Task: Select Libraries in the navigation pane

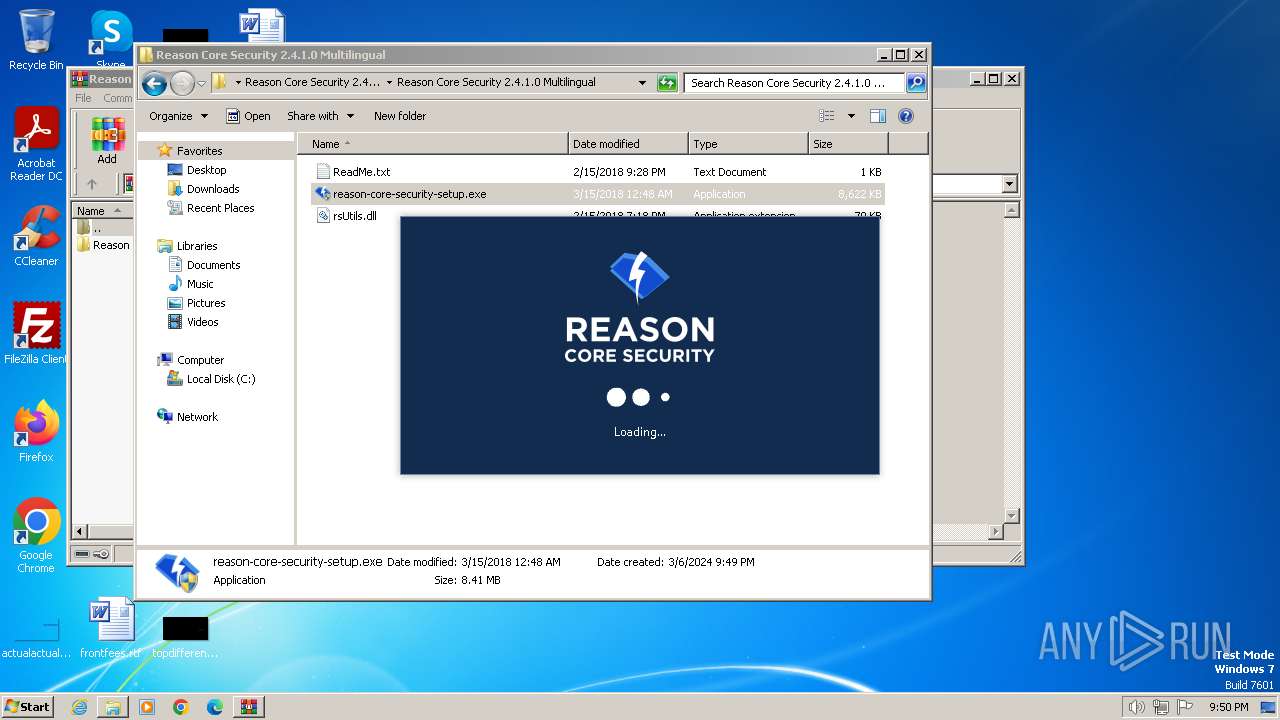Action: point(197,246)
